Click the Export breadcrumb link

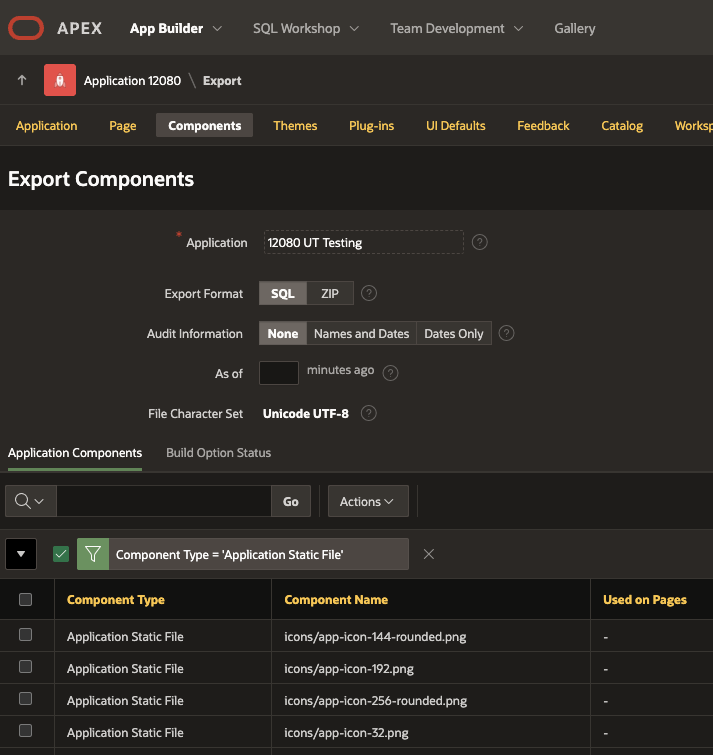[x=222, y=80]
